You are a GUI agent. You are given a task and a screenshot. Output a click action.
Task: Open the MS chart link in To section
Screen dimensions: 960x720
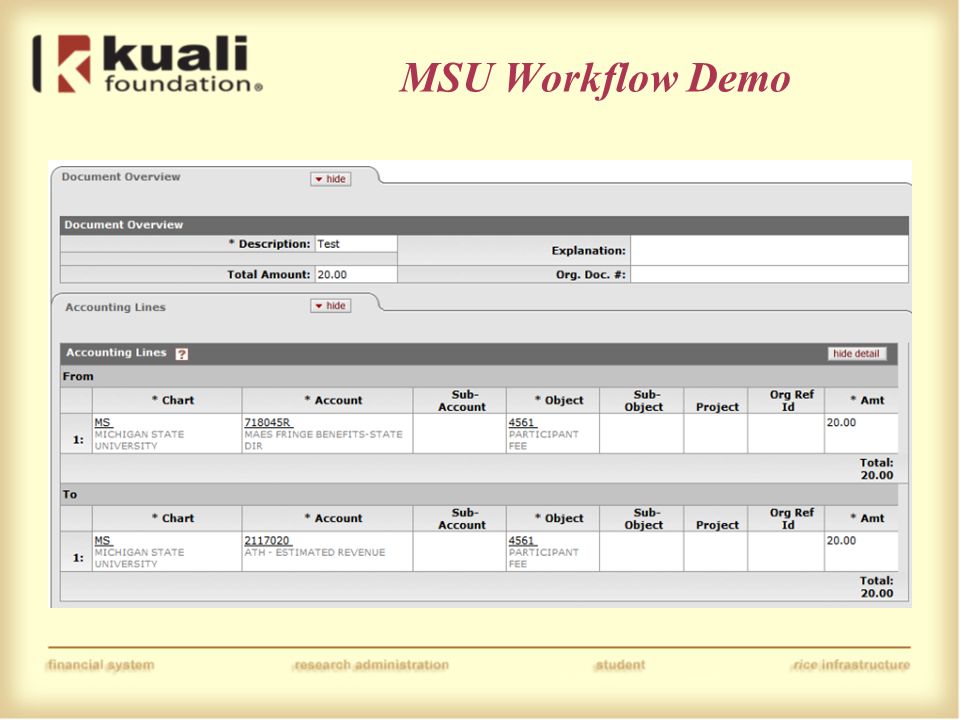pyautogui.click(x=103, y=541)
